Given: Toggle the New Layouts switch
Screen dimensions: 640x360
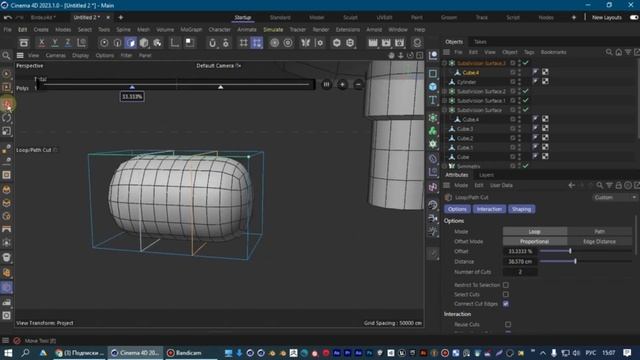Looking at the screenshot, I should (x=634, y=18).
